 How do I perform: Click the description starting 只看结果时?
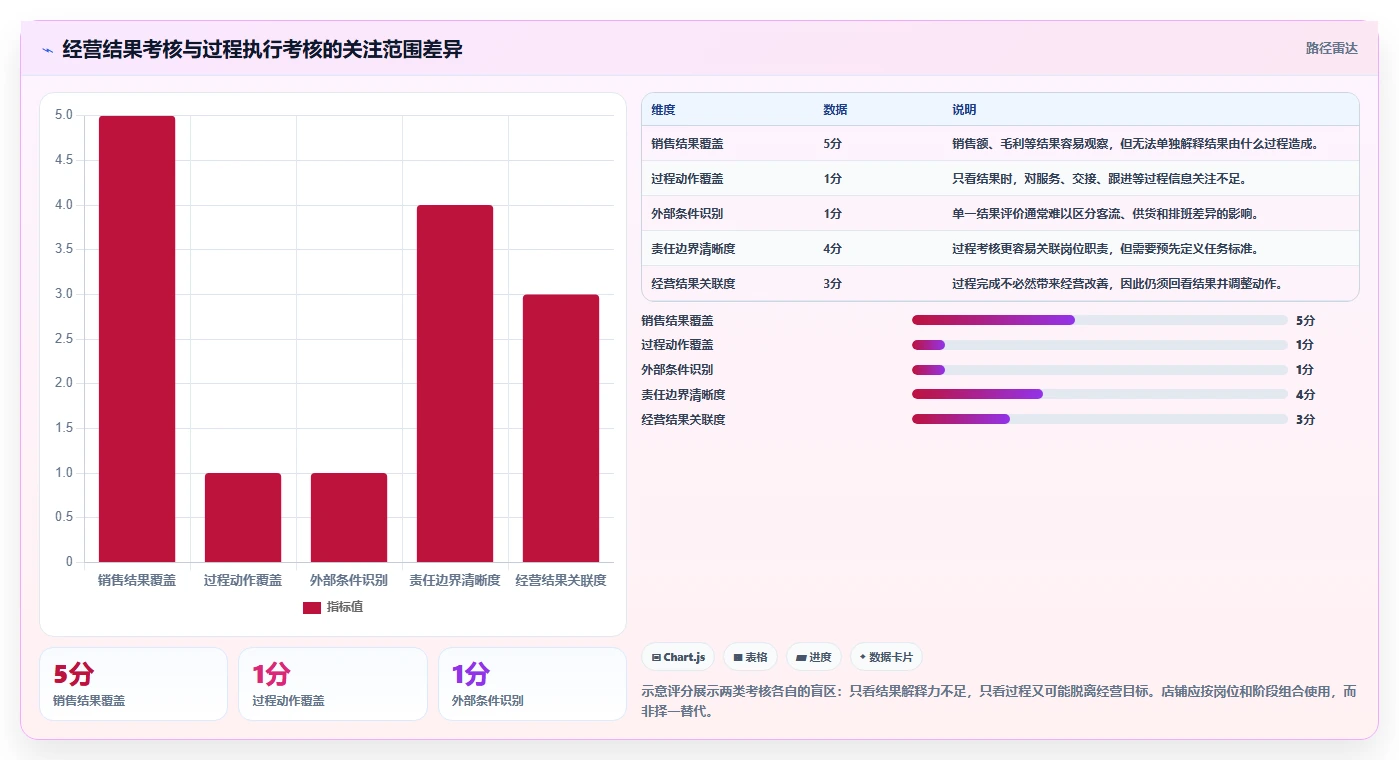1099,178
